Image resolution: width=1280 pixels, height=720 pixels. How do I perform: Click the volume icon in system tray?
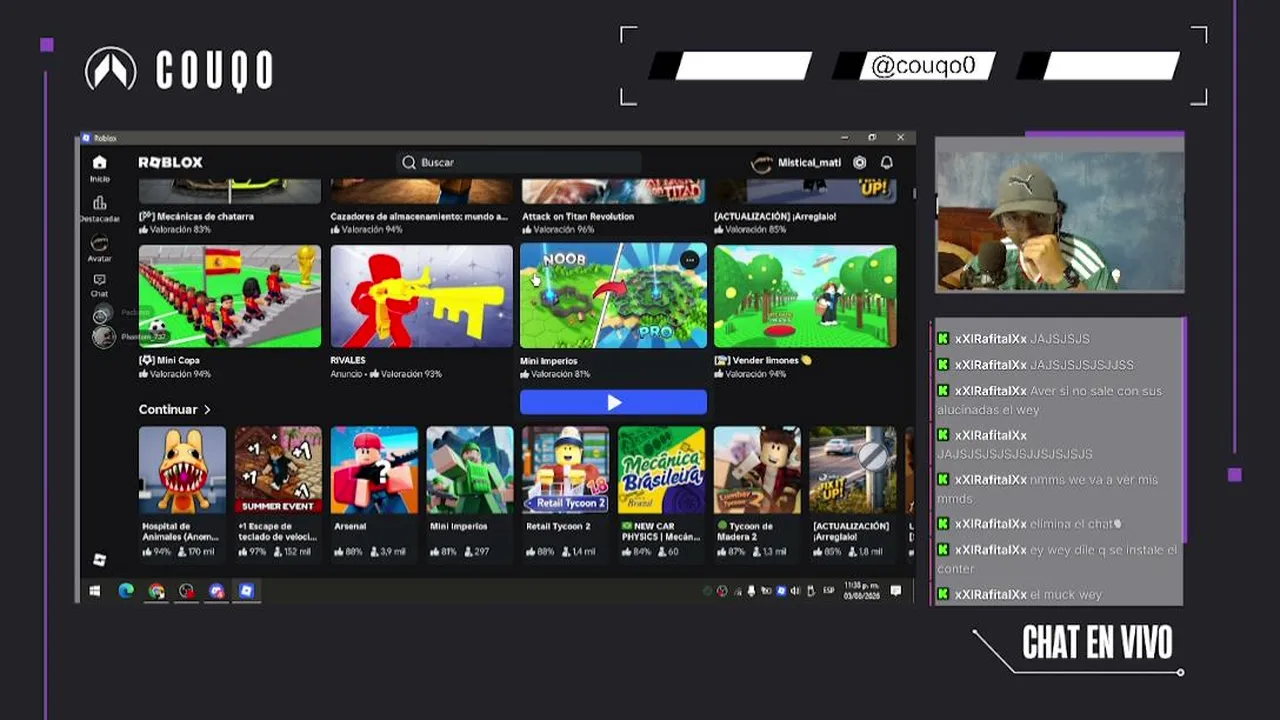795,591
